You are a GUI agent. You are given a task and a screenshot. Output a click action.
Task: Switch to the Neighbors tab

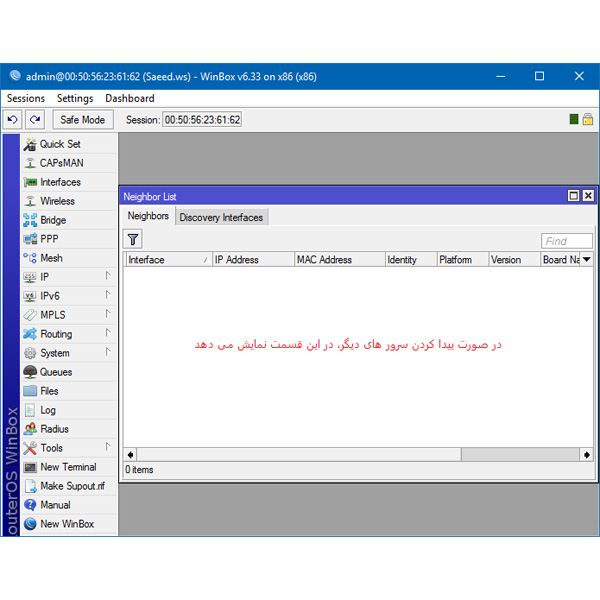click(148, 216)
